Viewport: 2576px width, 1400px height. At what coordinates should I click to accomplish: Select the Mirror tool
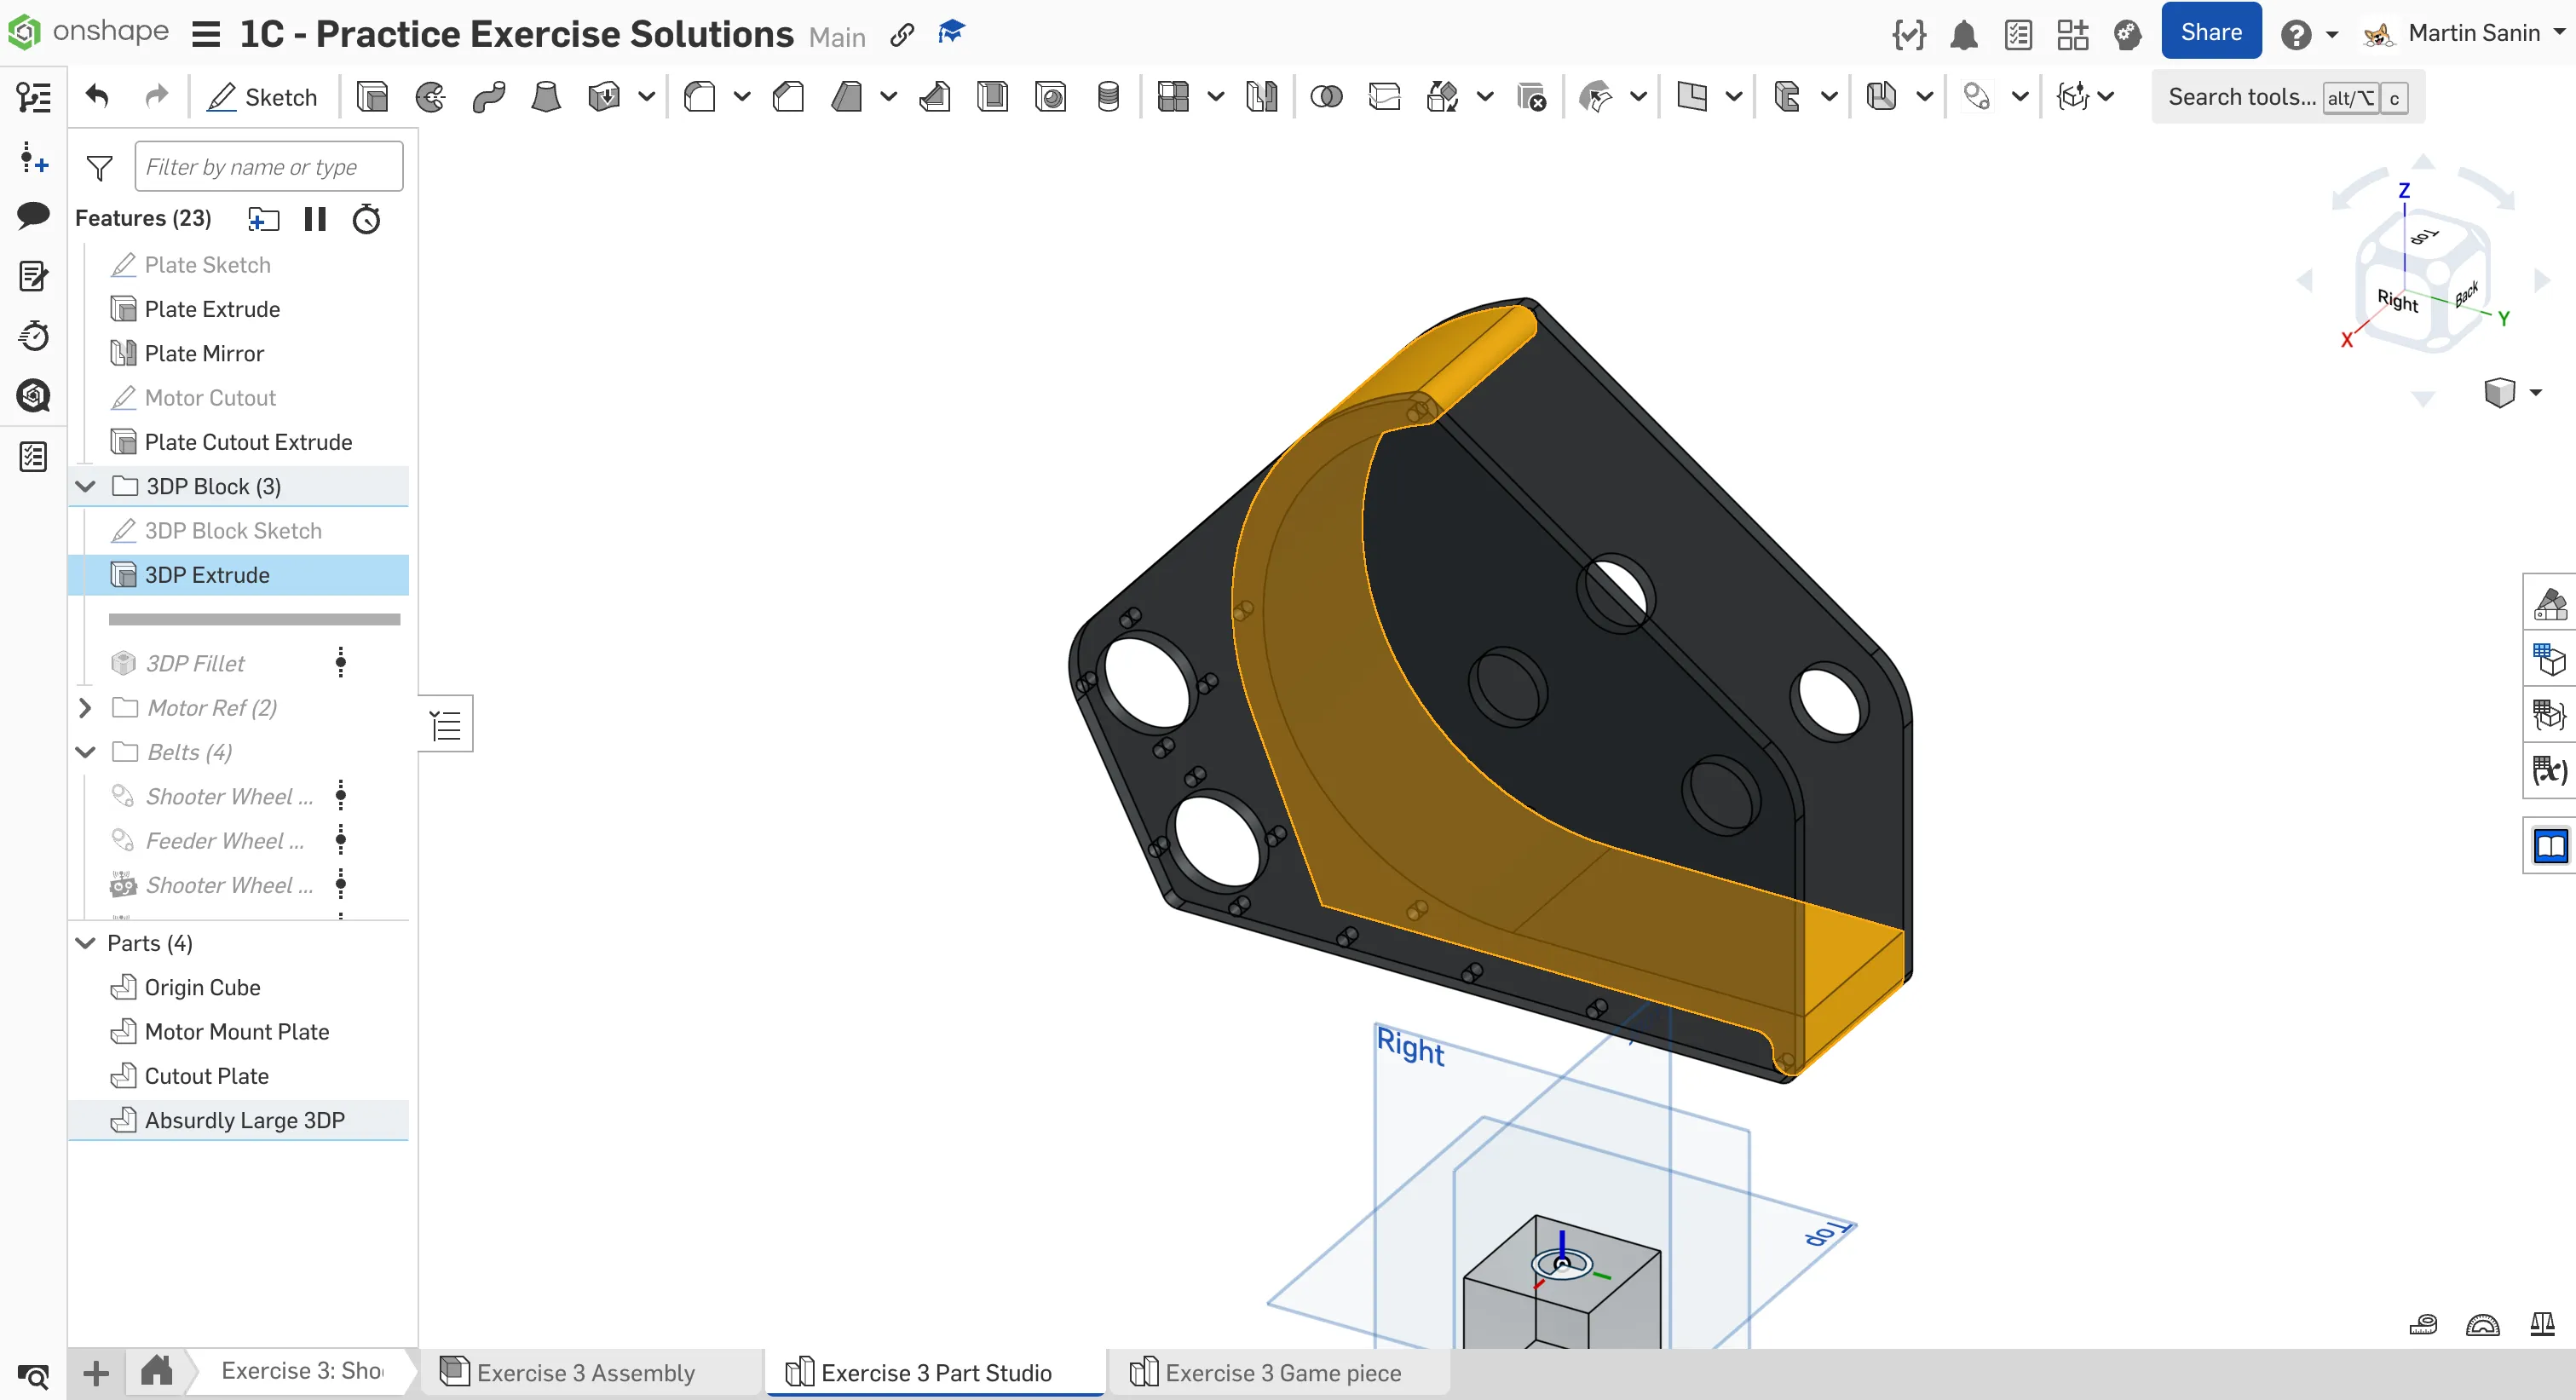1262,97
